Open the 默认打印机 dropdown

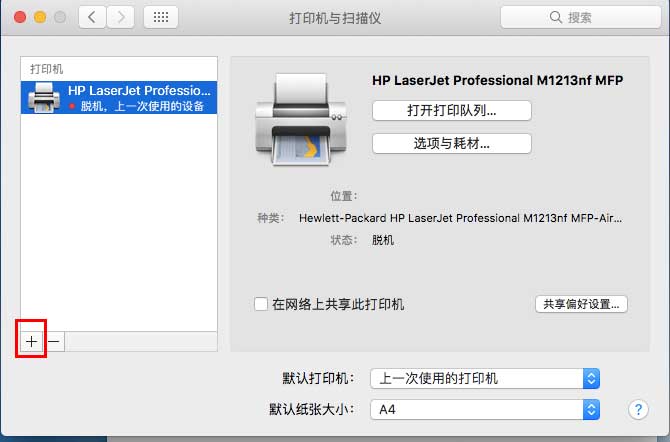click(485, 378)
